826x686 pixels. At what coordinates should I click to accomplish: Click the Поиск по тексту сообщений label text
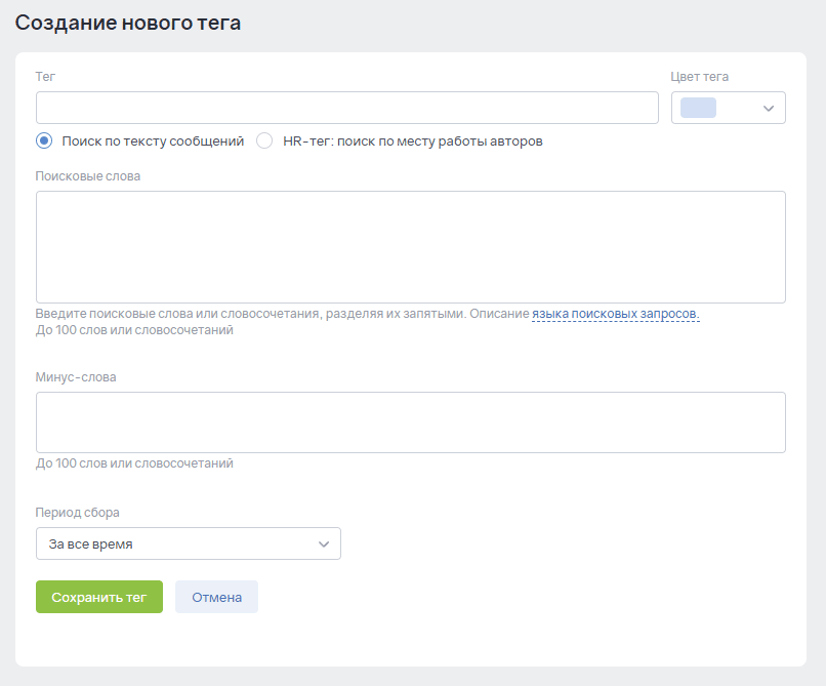pos(152,141)
